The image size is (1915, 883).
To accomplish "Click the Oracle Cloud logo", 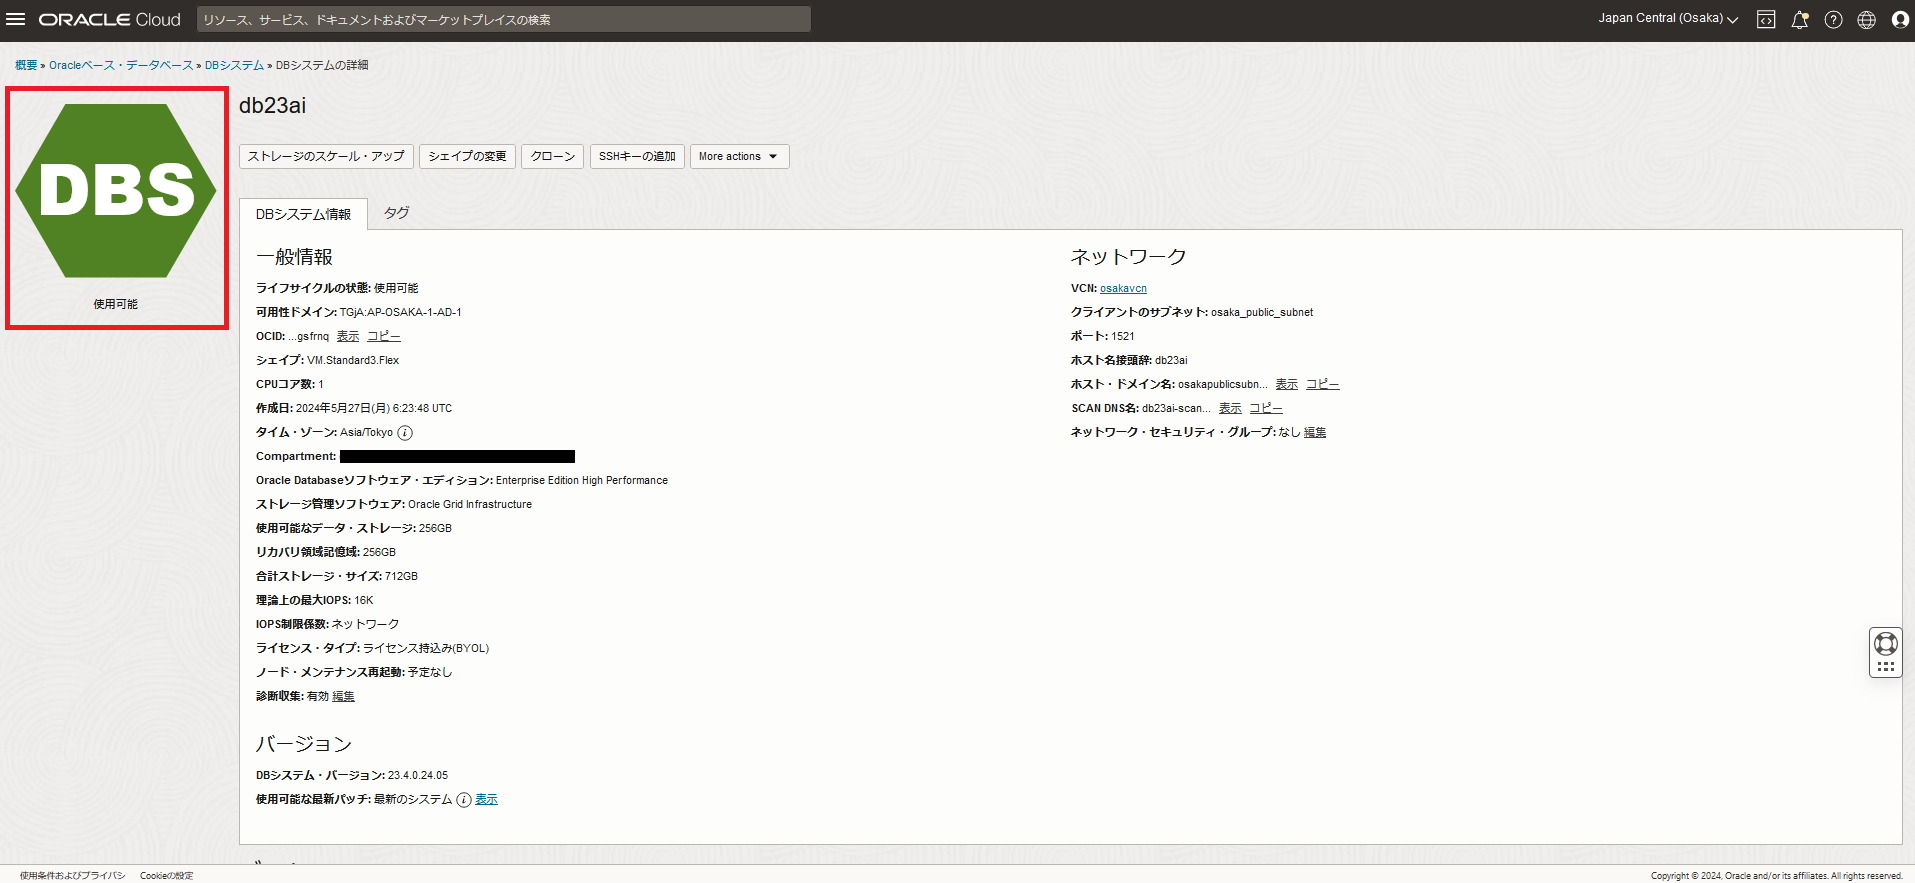I will point(110,19).
